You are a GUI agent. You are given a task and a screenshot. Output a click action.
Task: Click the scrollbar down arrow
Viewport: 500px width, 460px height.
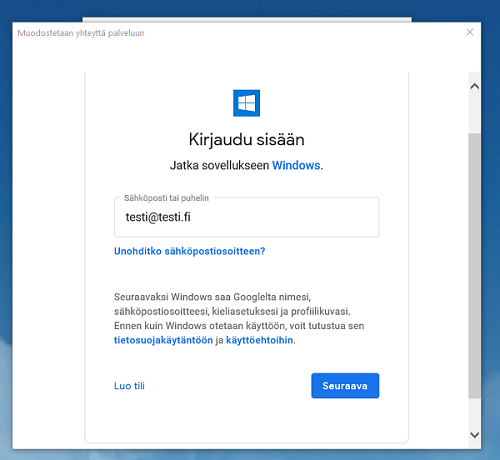(474, 435)
